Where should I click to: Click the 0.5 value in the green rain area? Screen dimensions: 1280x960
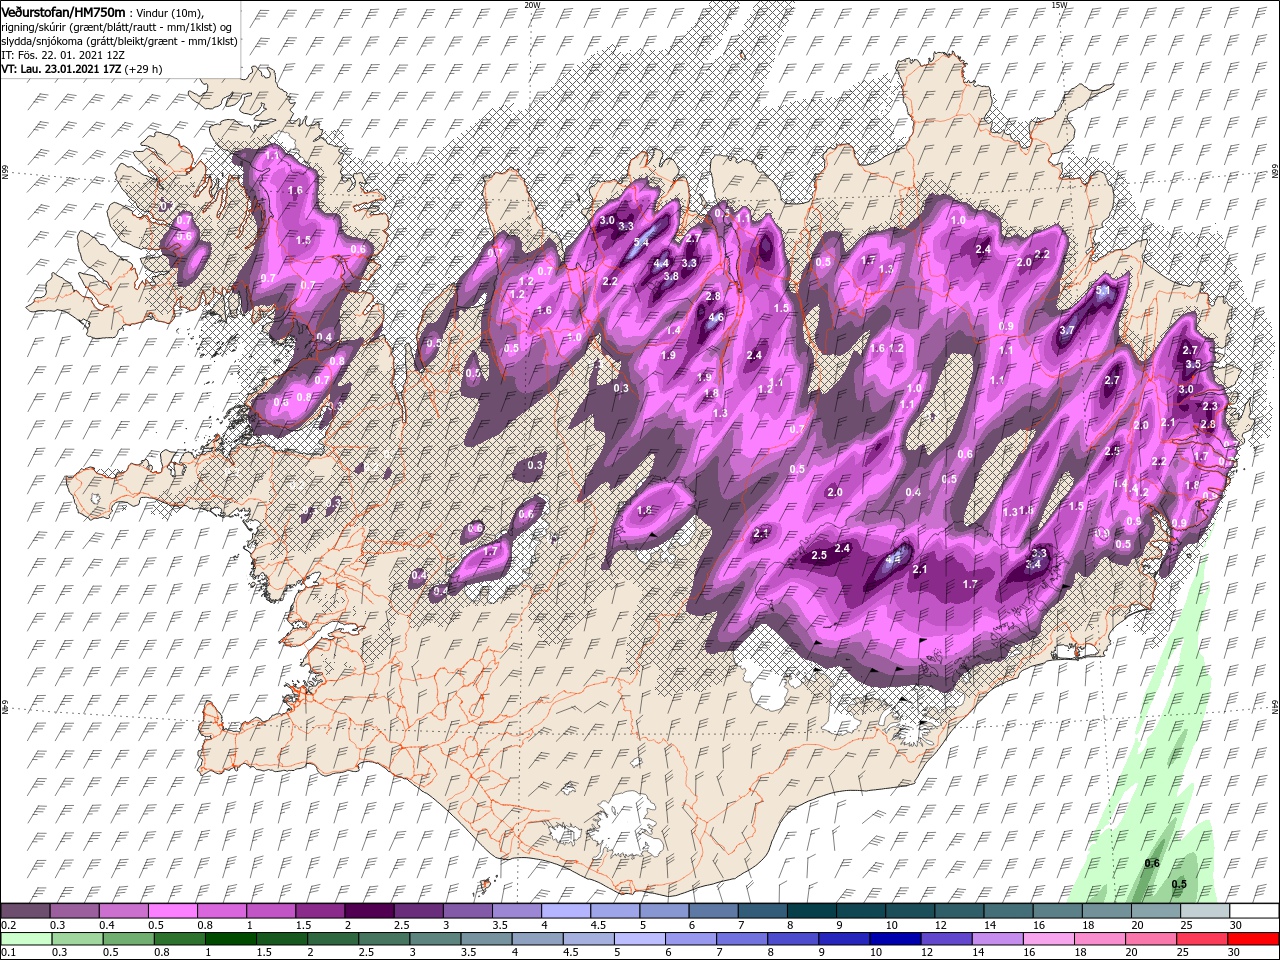pyautogui.click(x=1179, y=884)
